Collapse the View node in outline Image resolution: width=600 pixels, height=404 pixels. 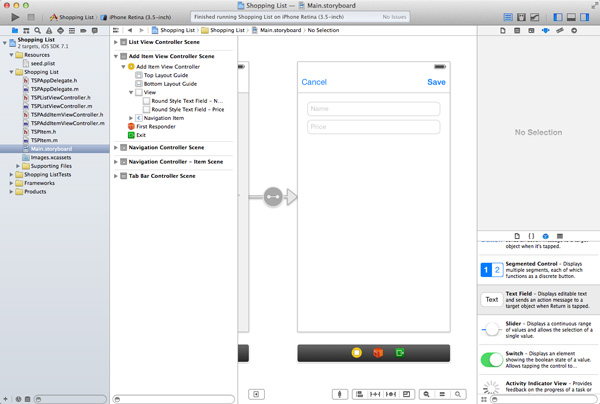[131, 92]
